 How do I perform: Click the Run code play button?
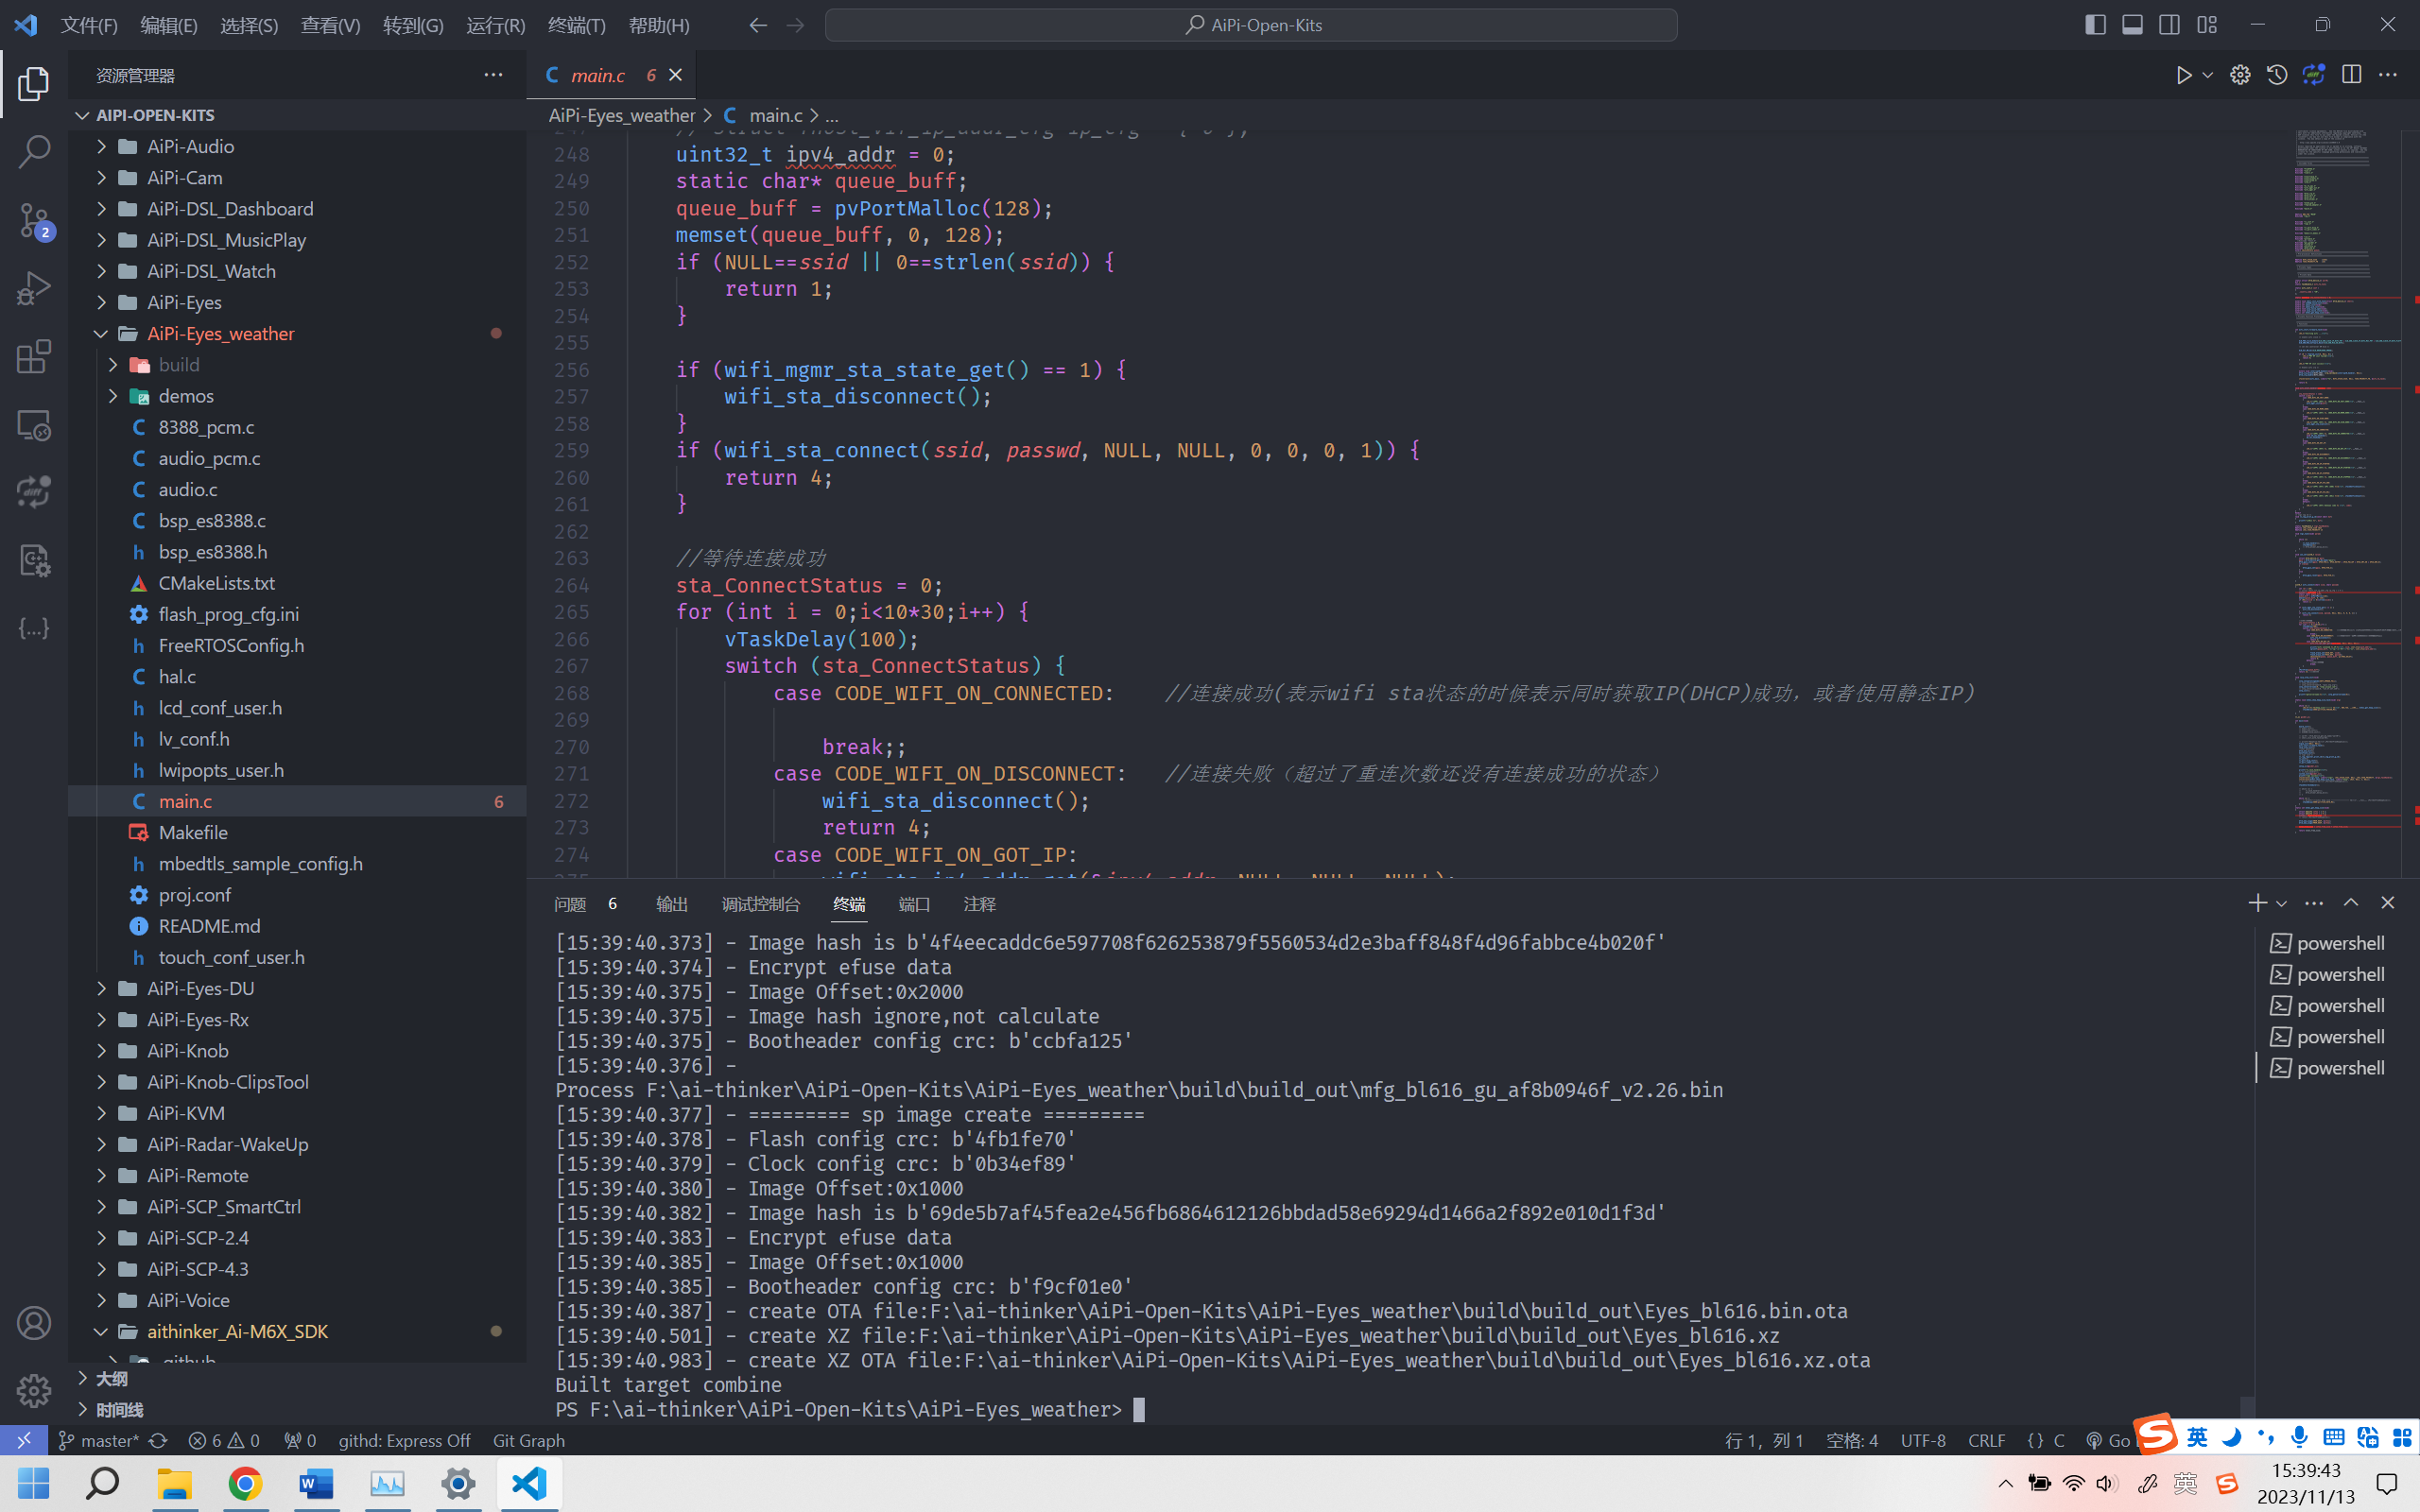click(x=2183, y=75)
